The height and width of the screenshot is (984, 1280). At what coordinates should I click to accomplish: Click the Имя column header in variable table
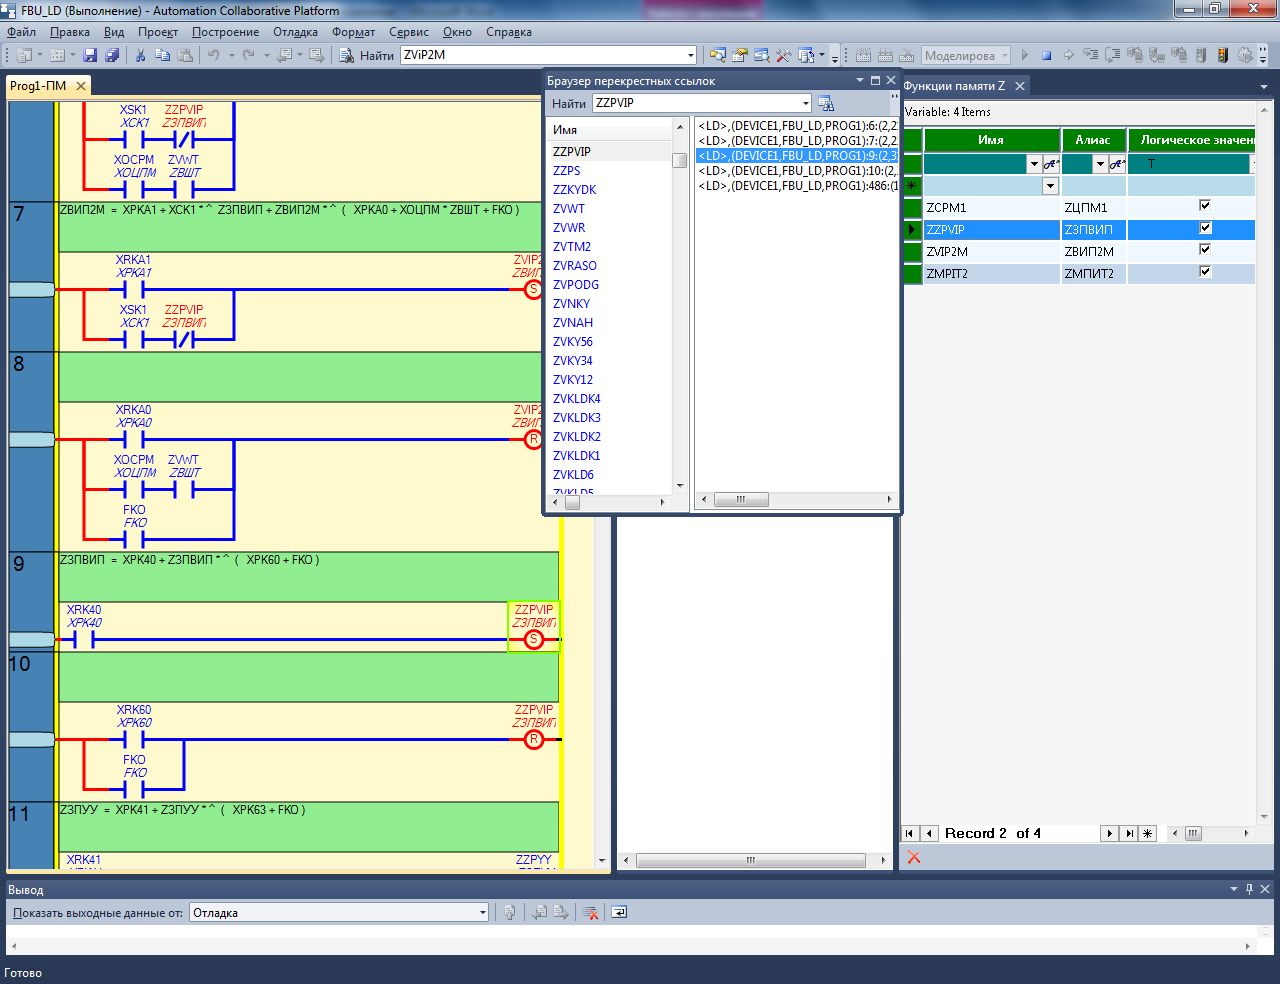tap(990, 140)
